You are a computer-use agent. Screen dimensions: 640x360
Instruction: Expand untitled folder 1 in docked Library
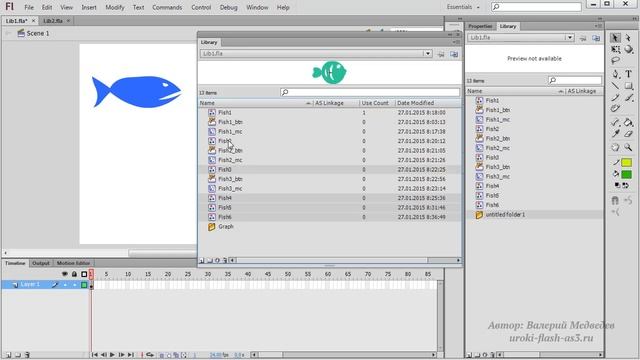[479, 215]
